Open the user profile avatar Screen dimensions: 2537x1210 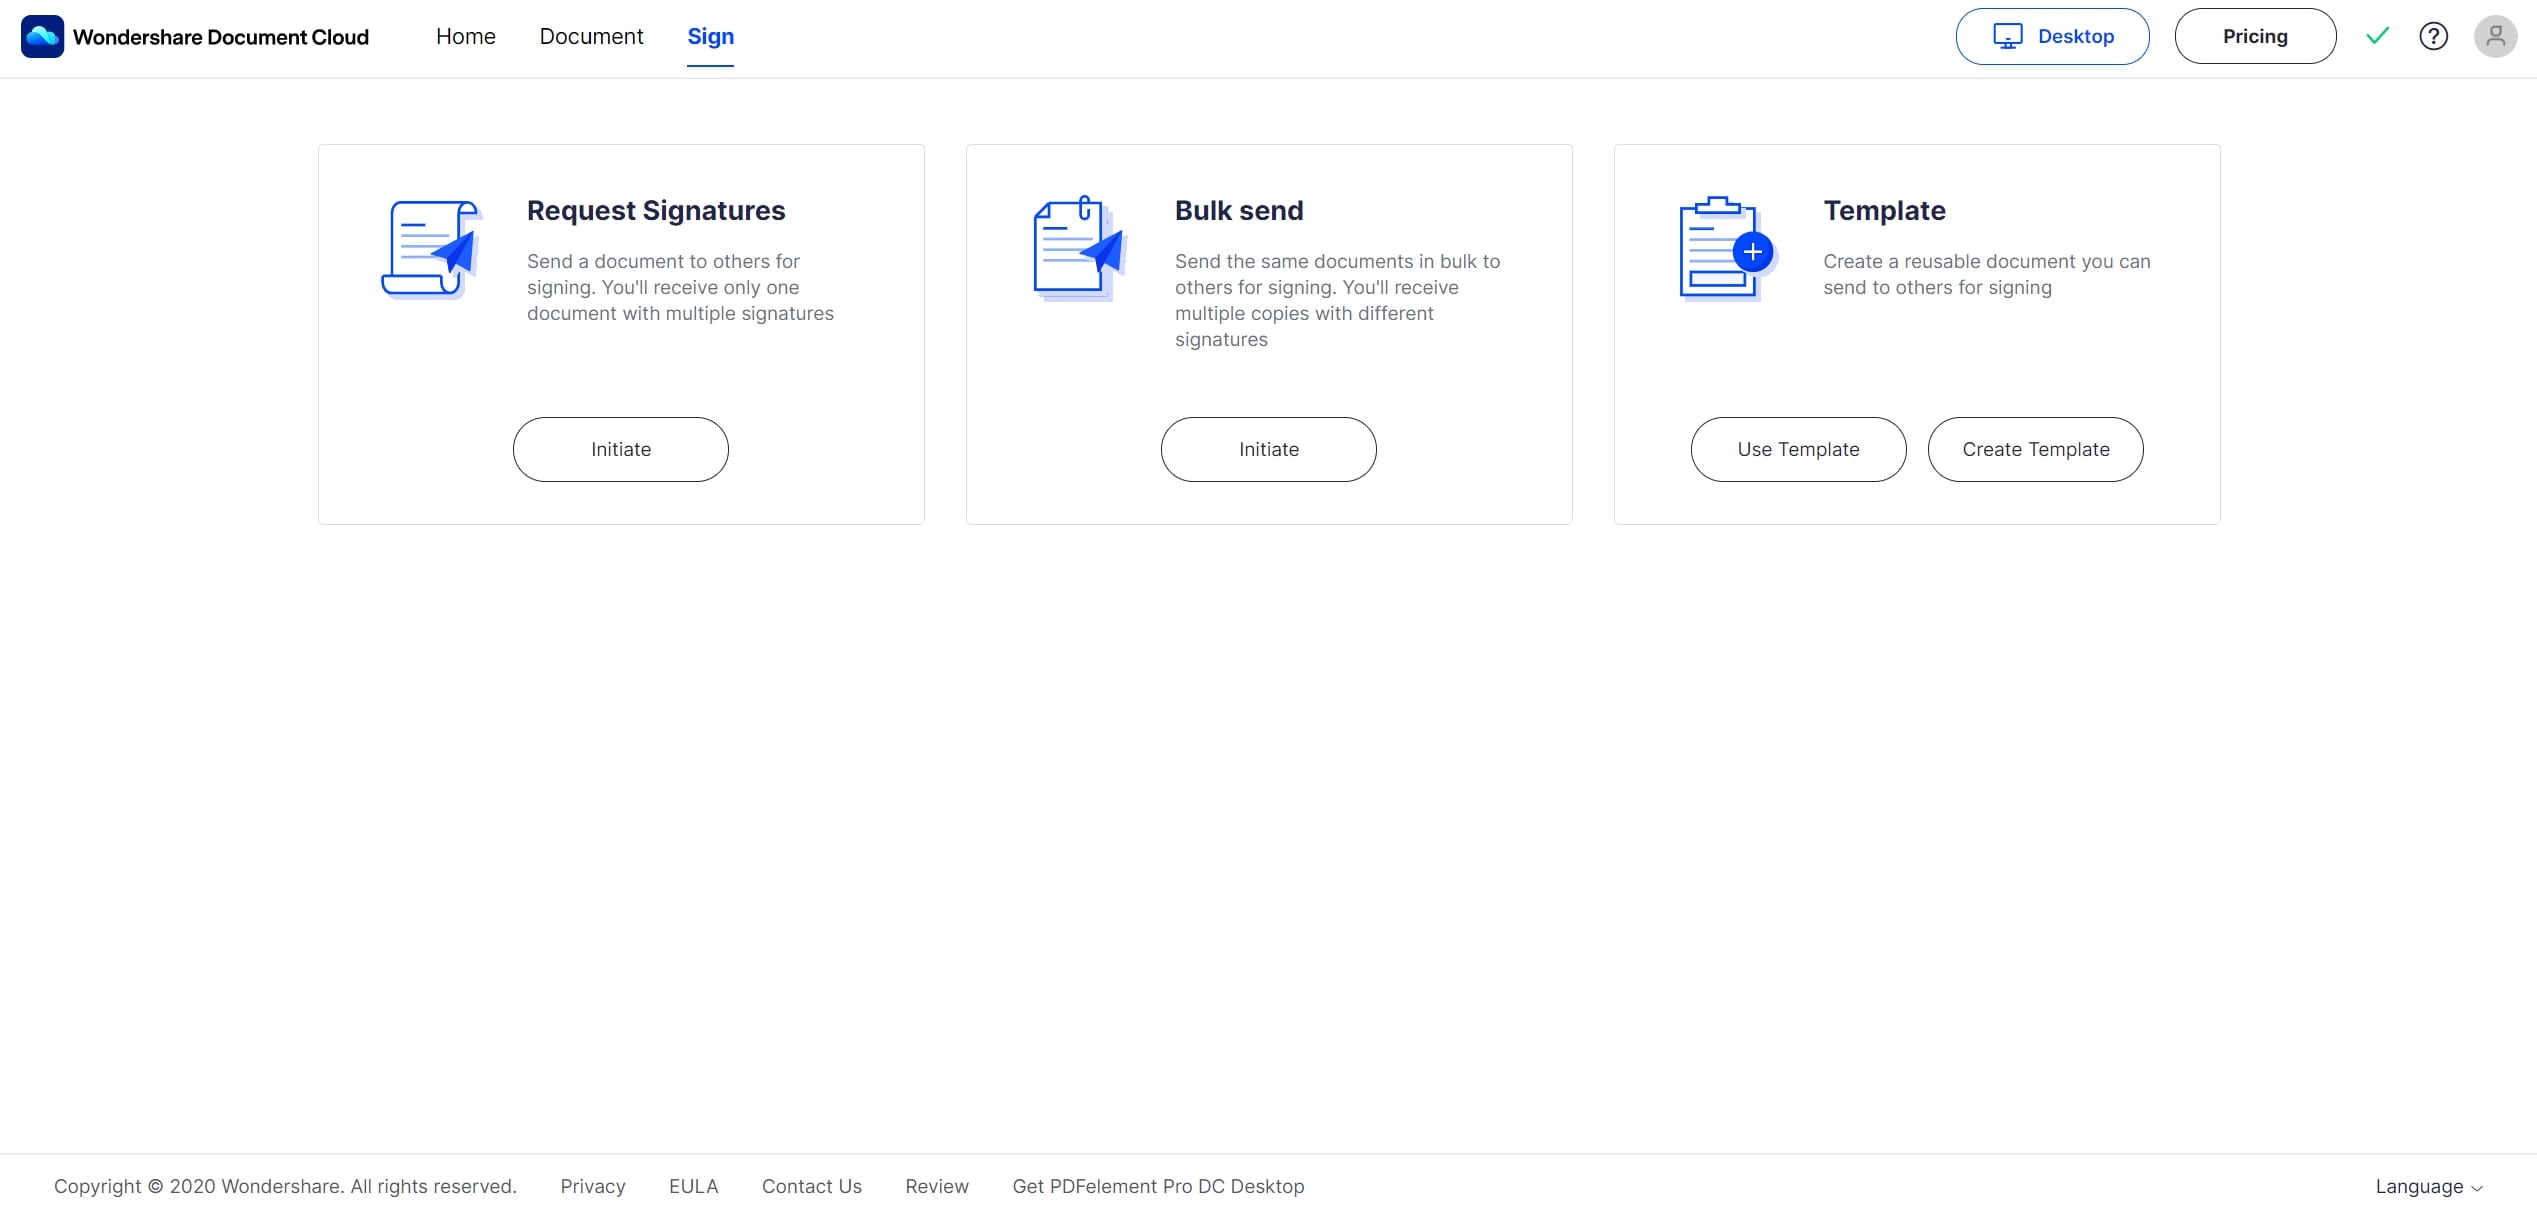click(x=2495, y=37)
